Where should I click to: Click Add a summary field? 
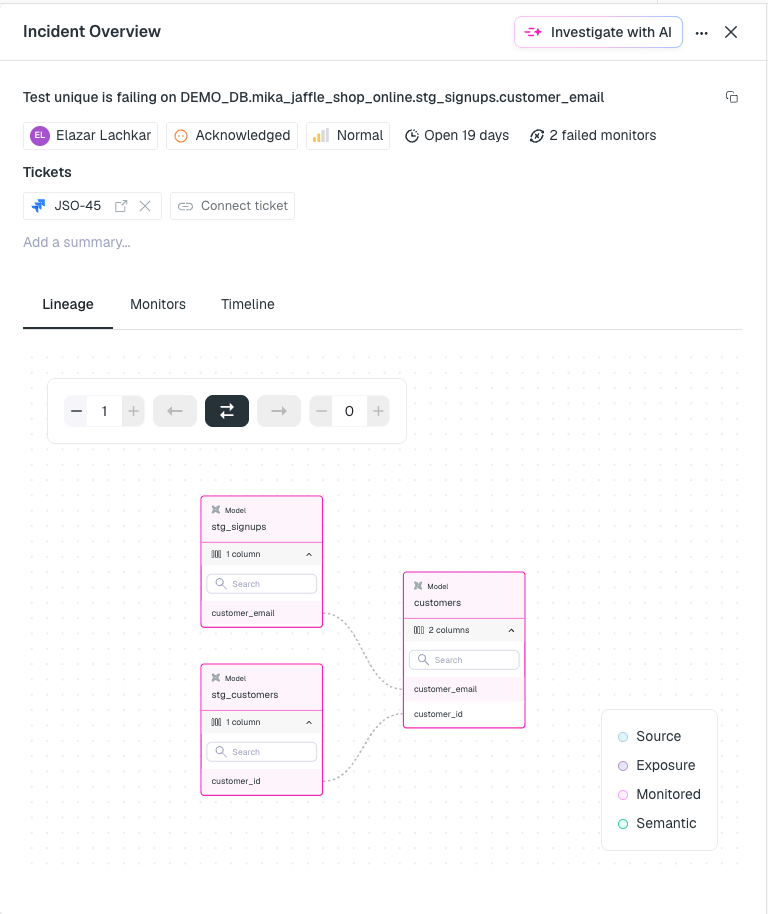point(76,242)
